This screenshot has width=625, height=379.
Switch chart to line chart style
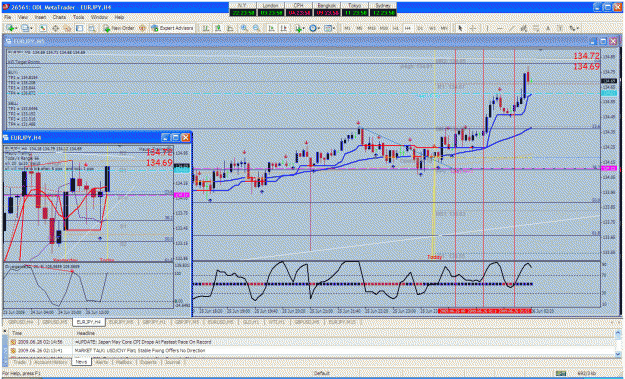pos(230,28)
